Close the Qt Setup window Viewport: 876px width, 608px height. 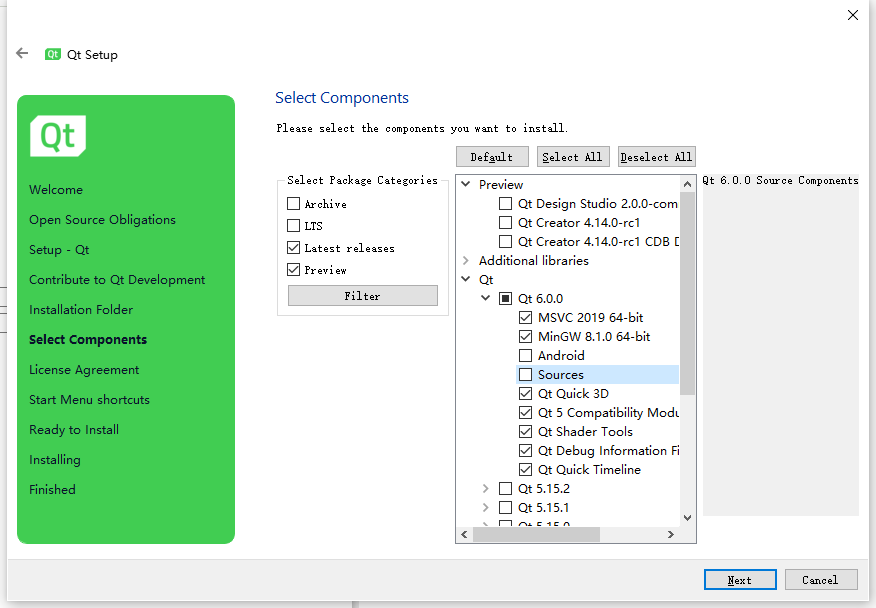point(853,15)
